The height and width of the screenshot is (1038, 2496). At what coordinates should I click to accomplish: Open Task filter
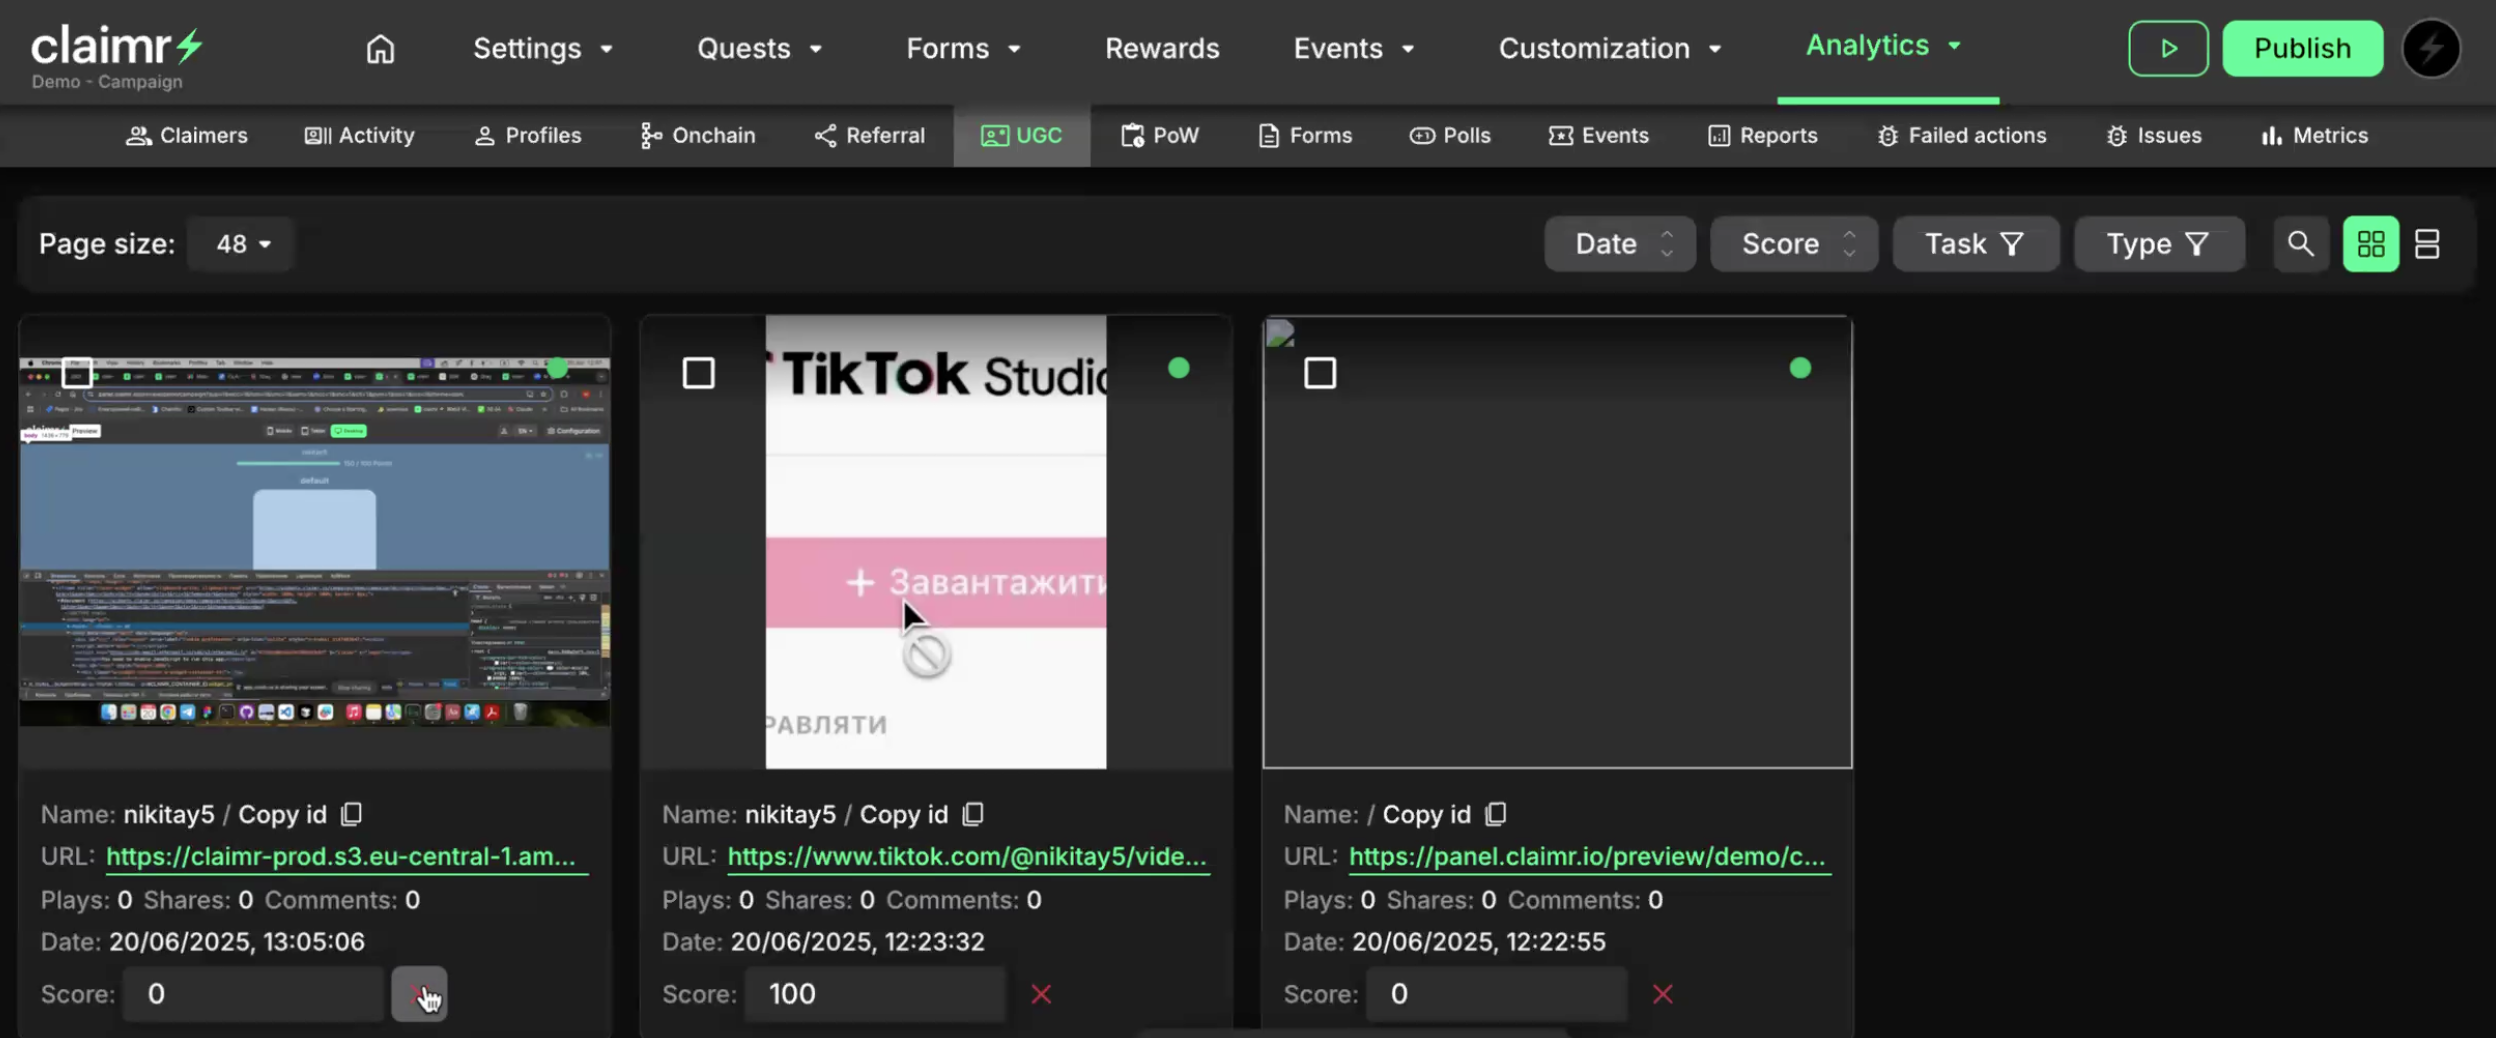point(1975,244)
